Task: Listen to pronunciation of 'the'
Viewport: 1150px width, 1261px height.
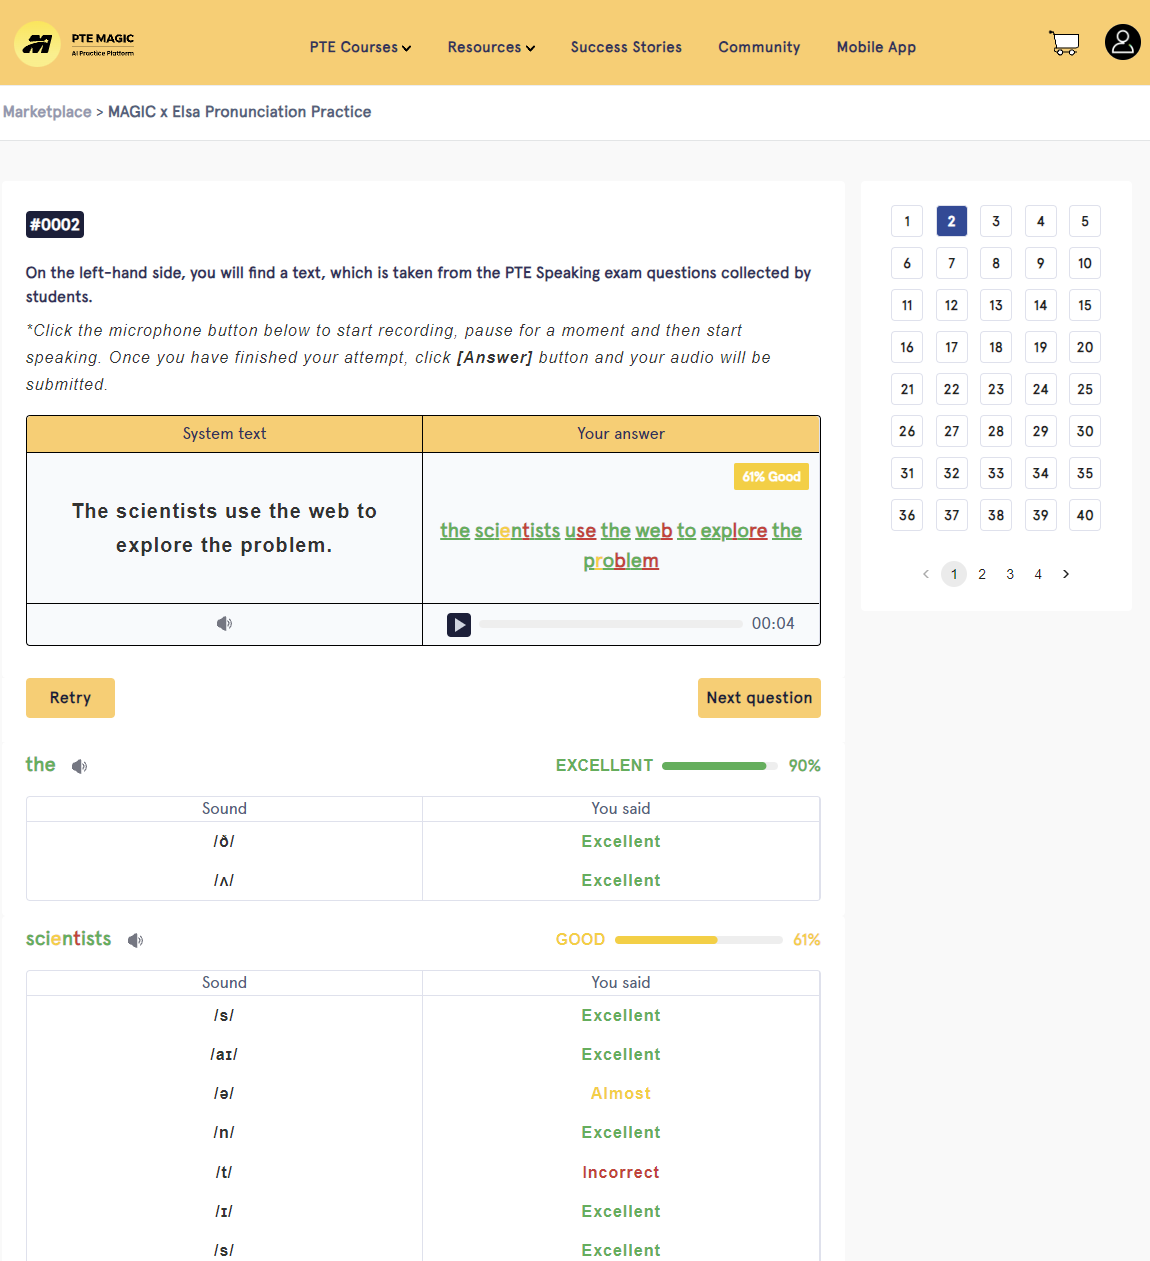Action: pos(80,767)
